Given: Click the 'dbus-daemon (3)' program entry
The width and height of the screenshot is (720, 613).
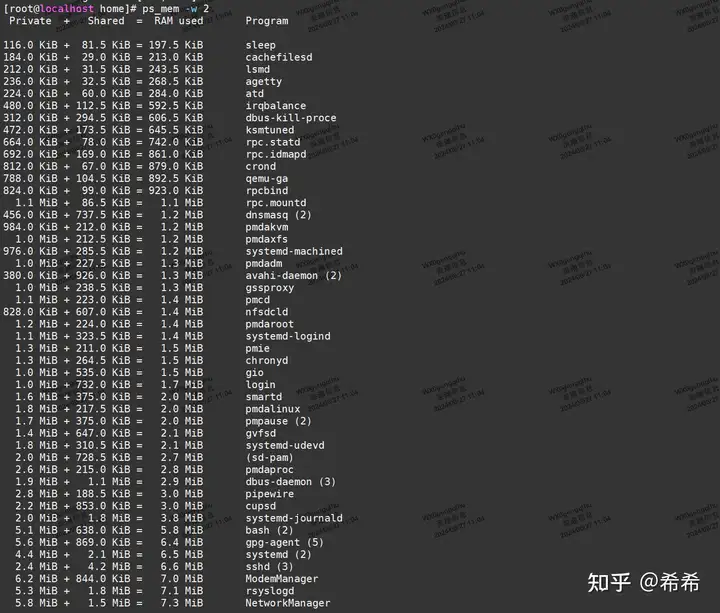Looking at the screenshot, I should click(291, 482).
